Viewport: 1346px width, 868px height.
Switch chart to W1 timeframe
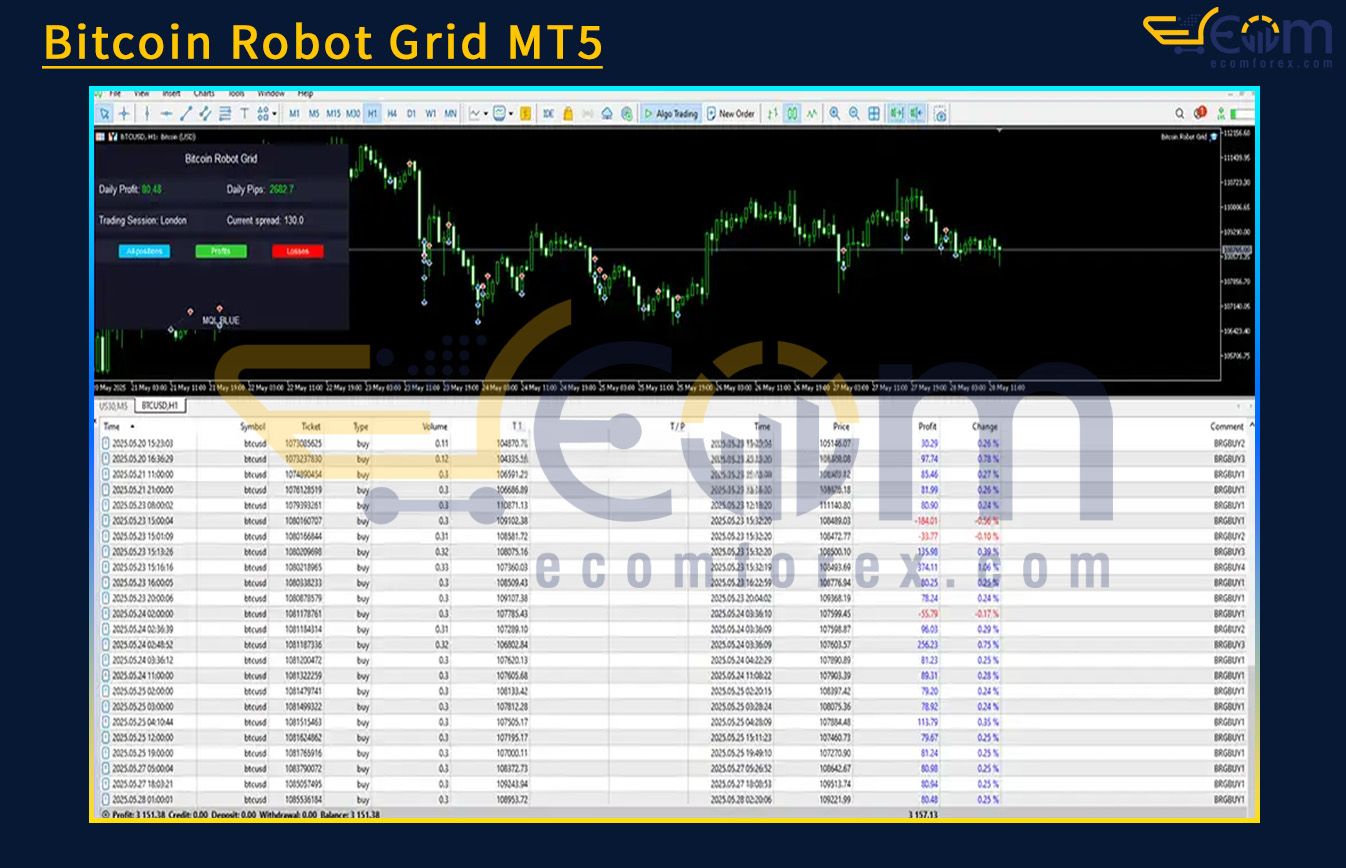click(431, 114)
